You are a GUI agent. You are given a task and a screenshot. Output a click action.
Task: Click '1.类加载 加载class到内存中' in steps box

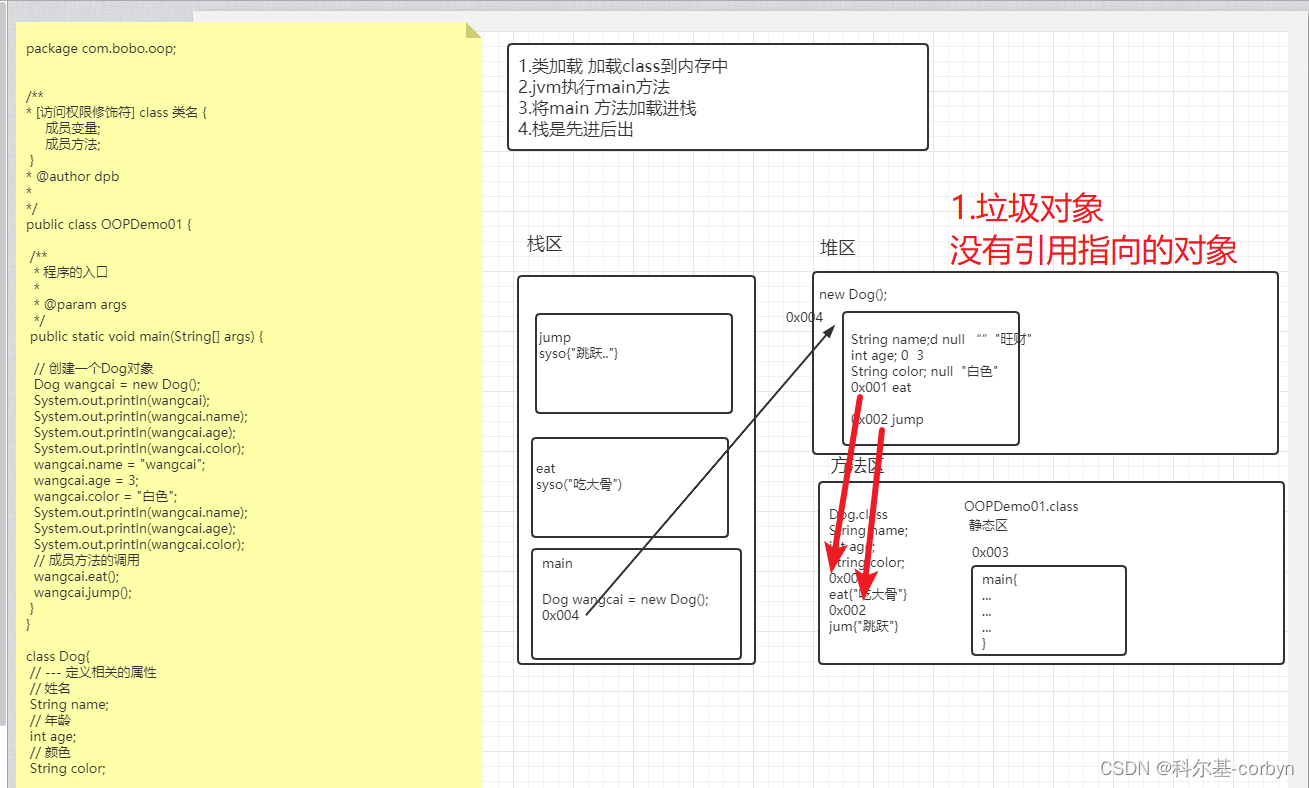click(623, 66)
